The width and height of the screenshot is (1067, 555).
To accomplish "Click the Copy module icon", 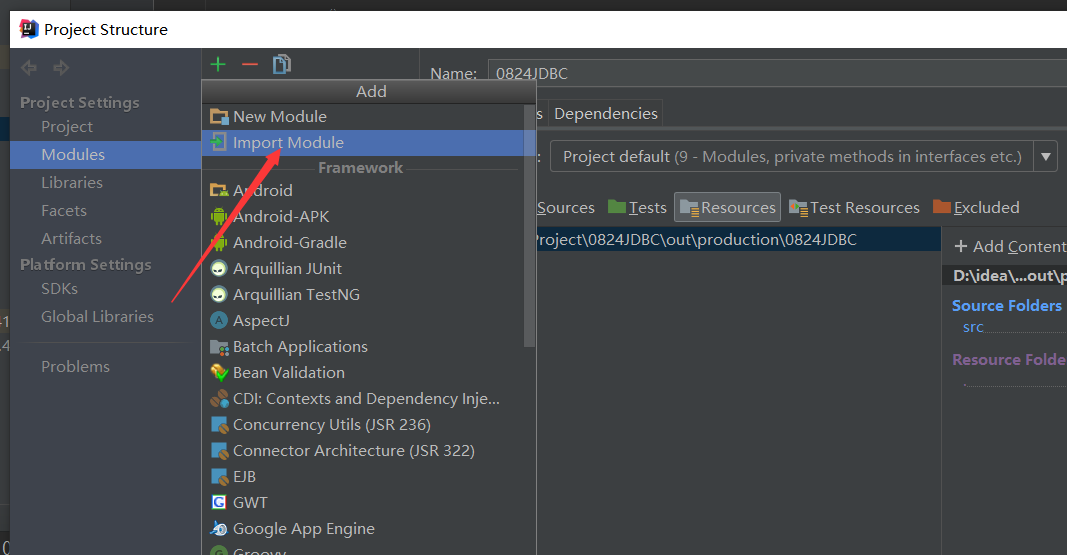I will 282,64.
